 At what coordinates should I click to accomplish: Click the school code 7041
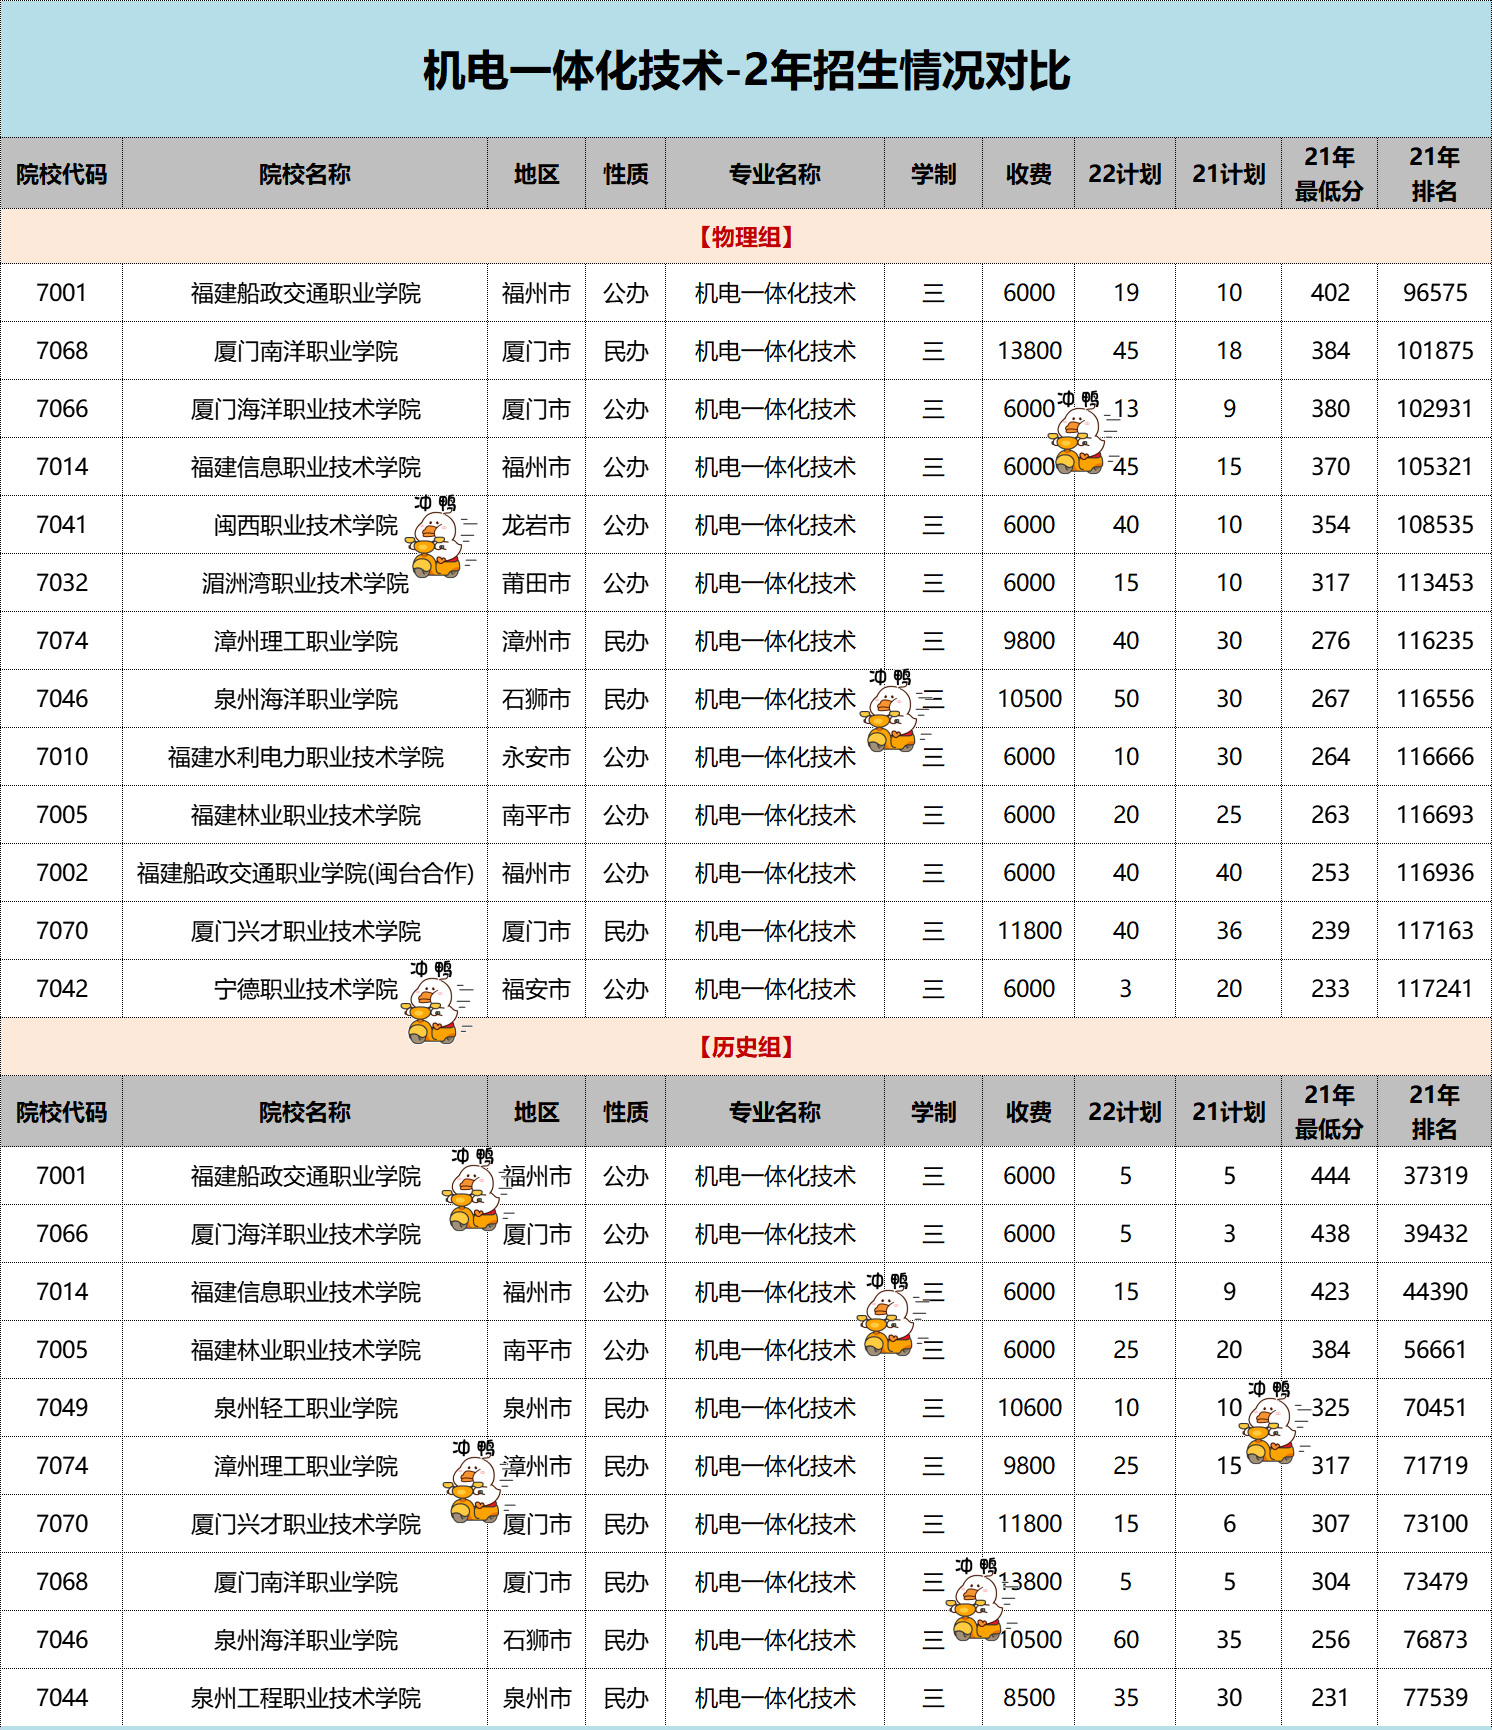click(62, 525)
